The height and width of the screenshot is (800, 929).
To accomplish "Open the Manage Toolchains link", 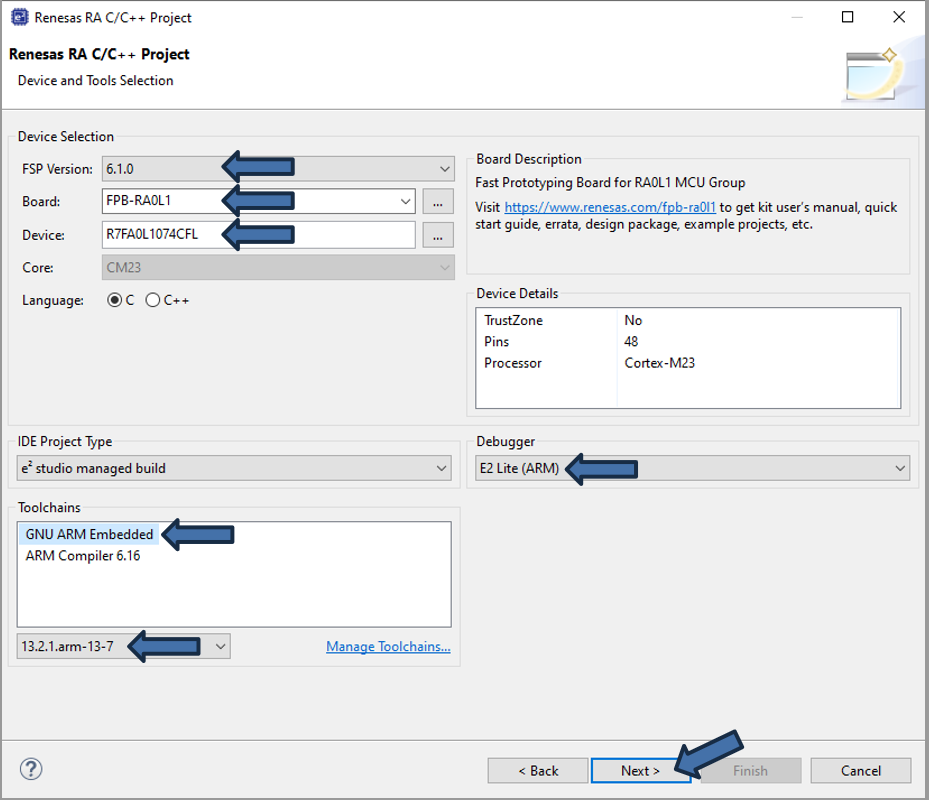I will pos(388,647).
